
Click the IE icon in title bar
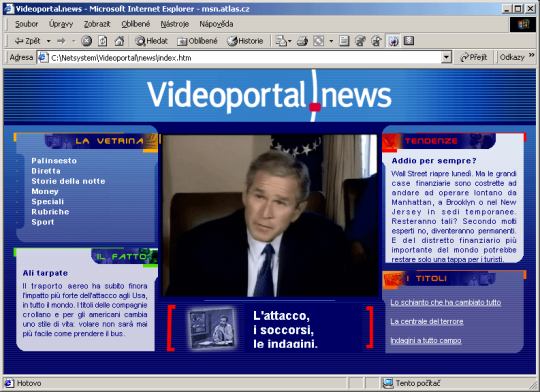[9, 9]
